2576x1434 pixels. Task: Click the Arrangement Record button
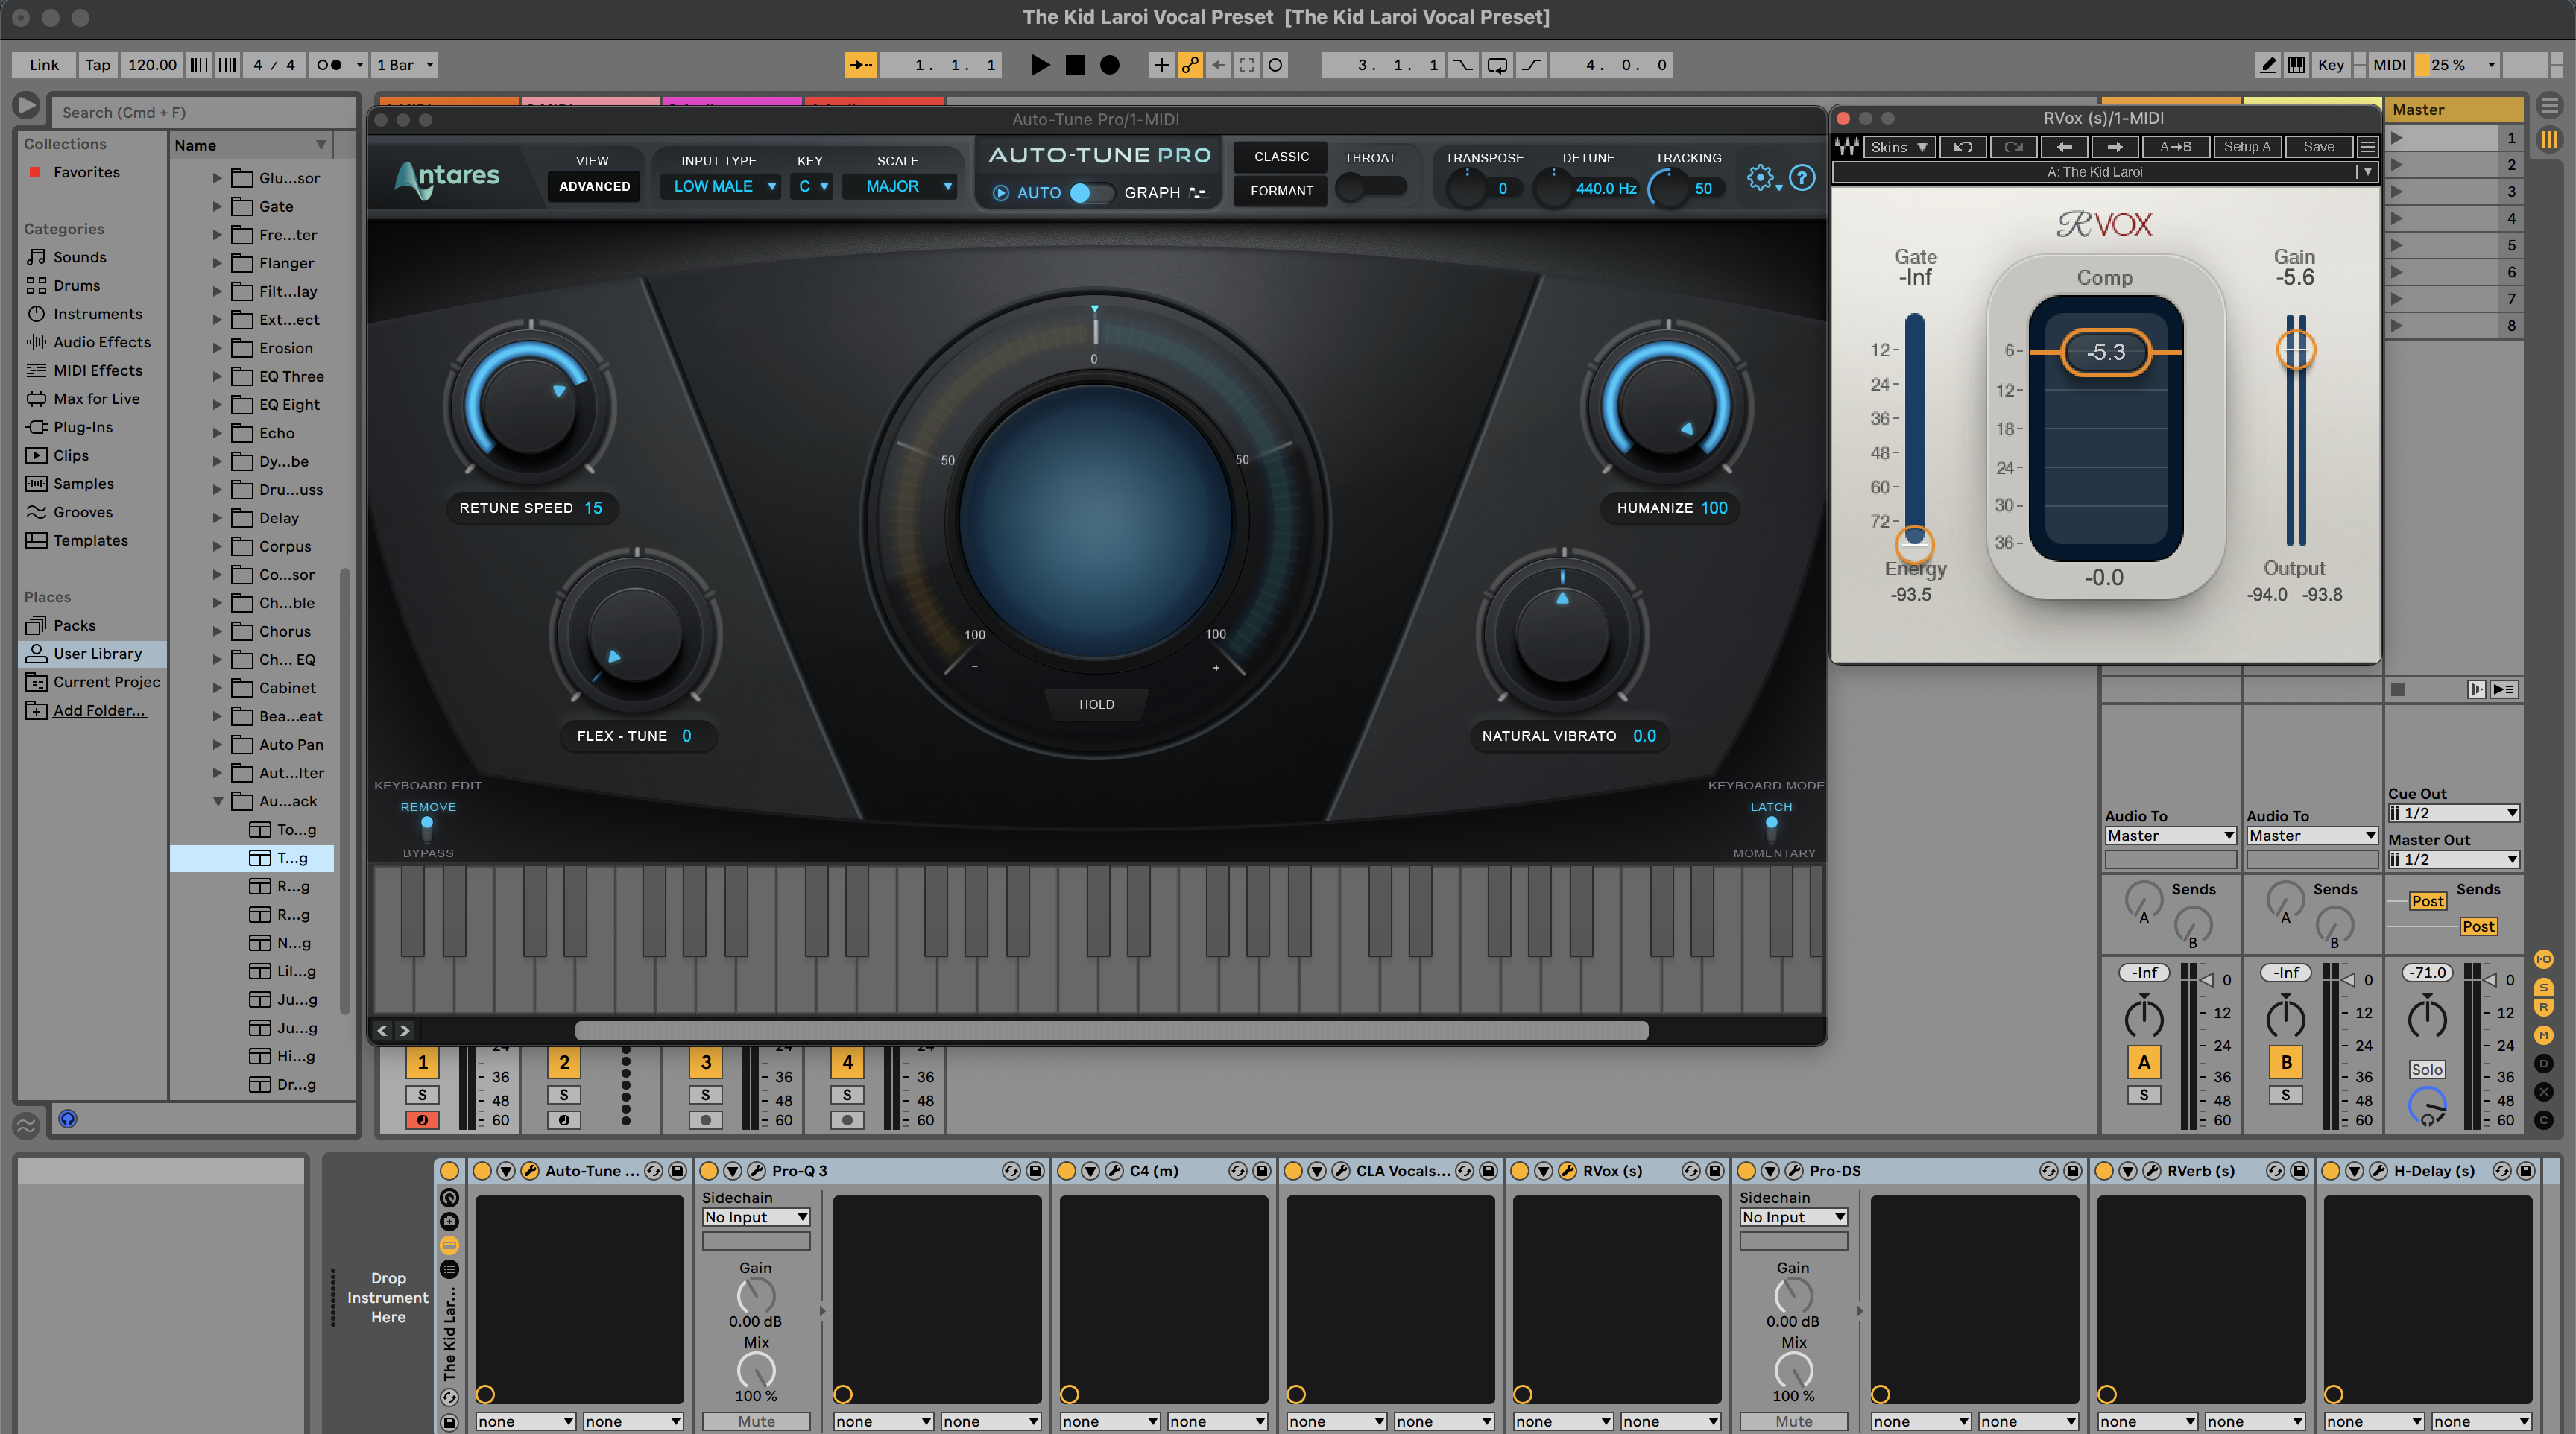coord(1109,65)
